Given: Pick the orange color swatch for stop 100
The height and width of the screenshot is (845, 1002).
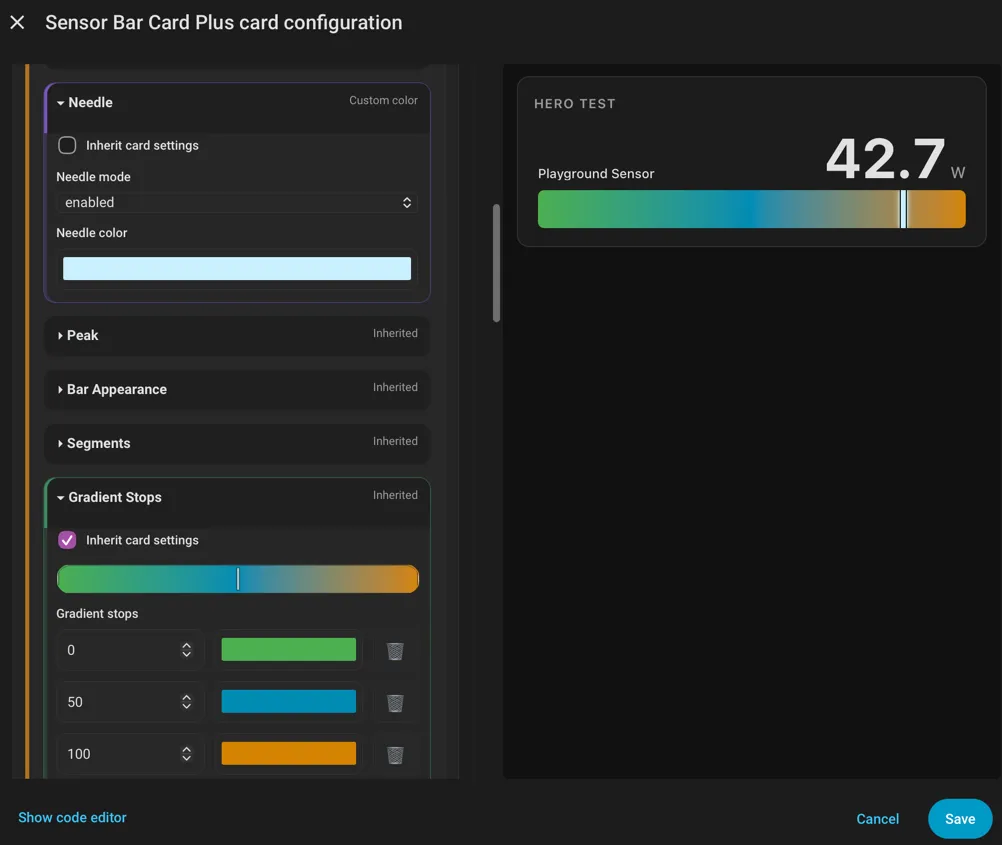Looking at the screenshot, I should (289, 754).
